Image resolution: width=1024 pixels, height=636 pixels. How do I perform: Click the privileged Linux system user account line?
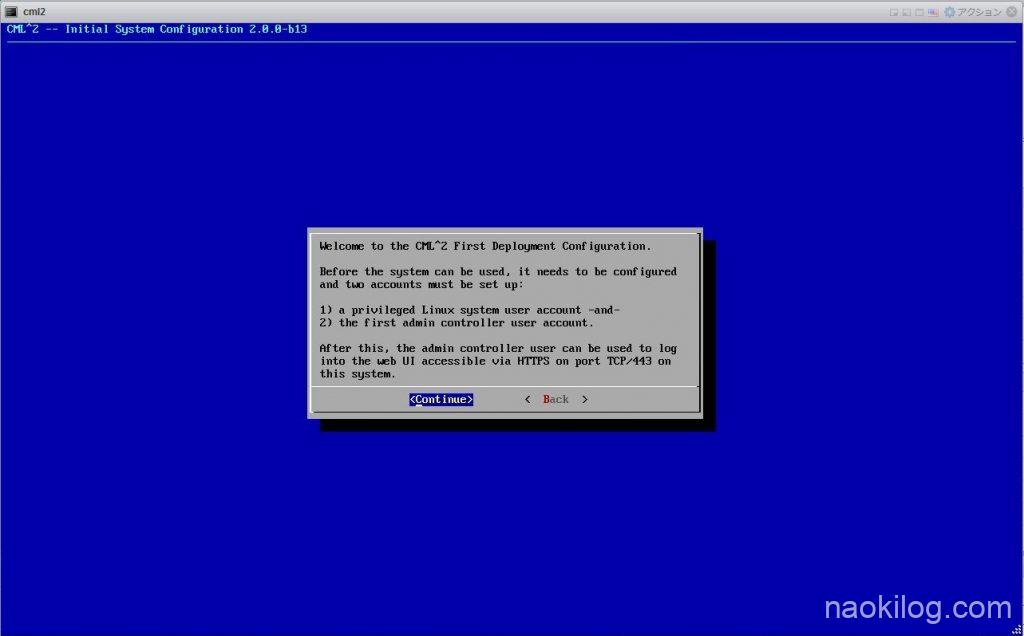[470, 310]
